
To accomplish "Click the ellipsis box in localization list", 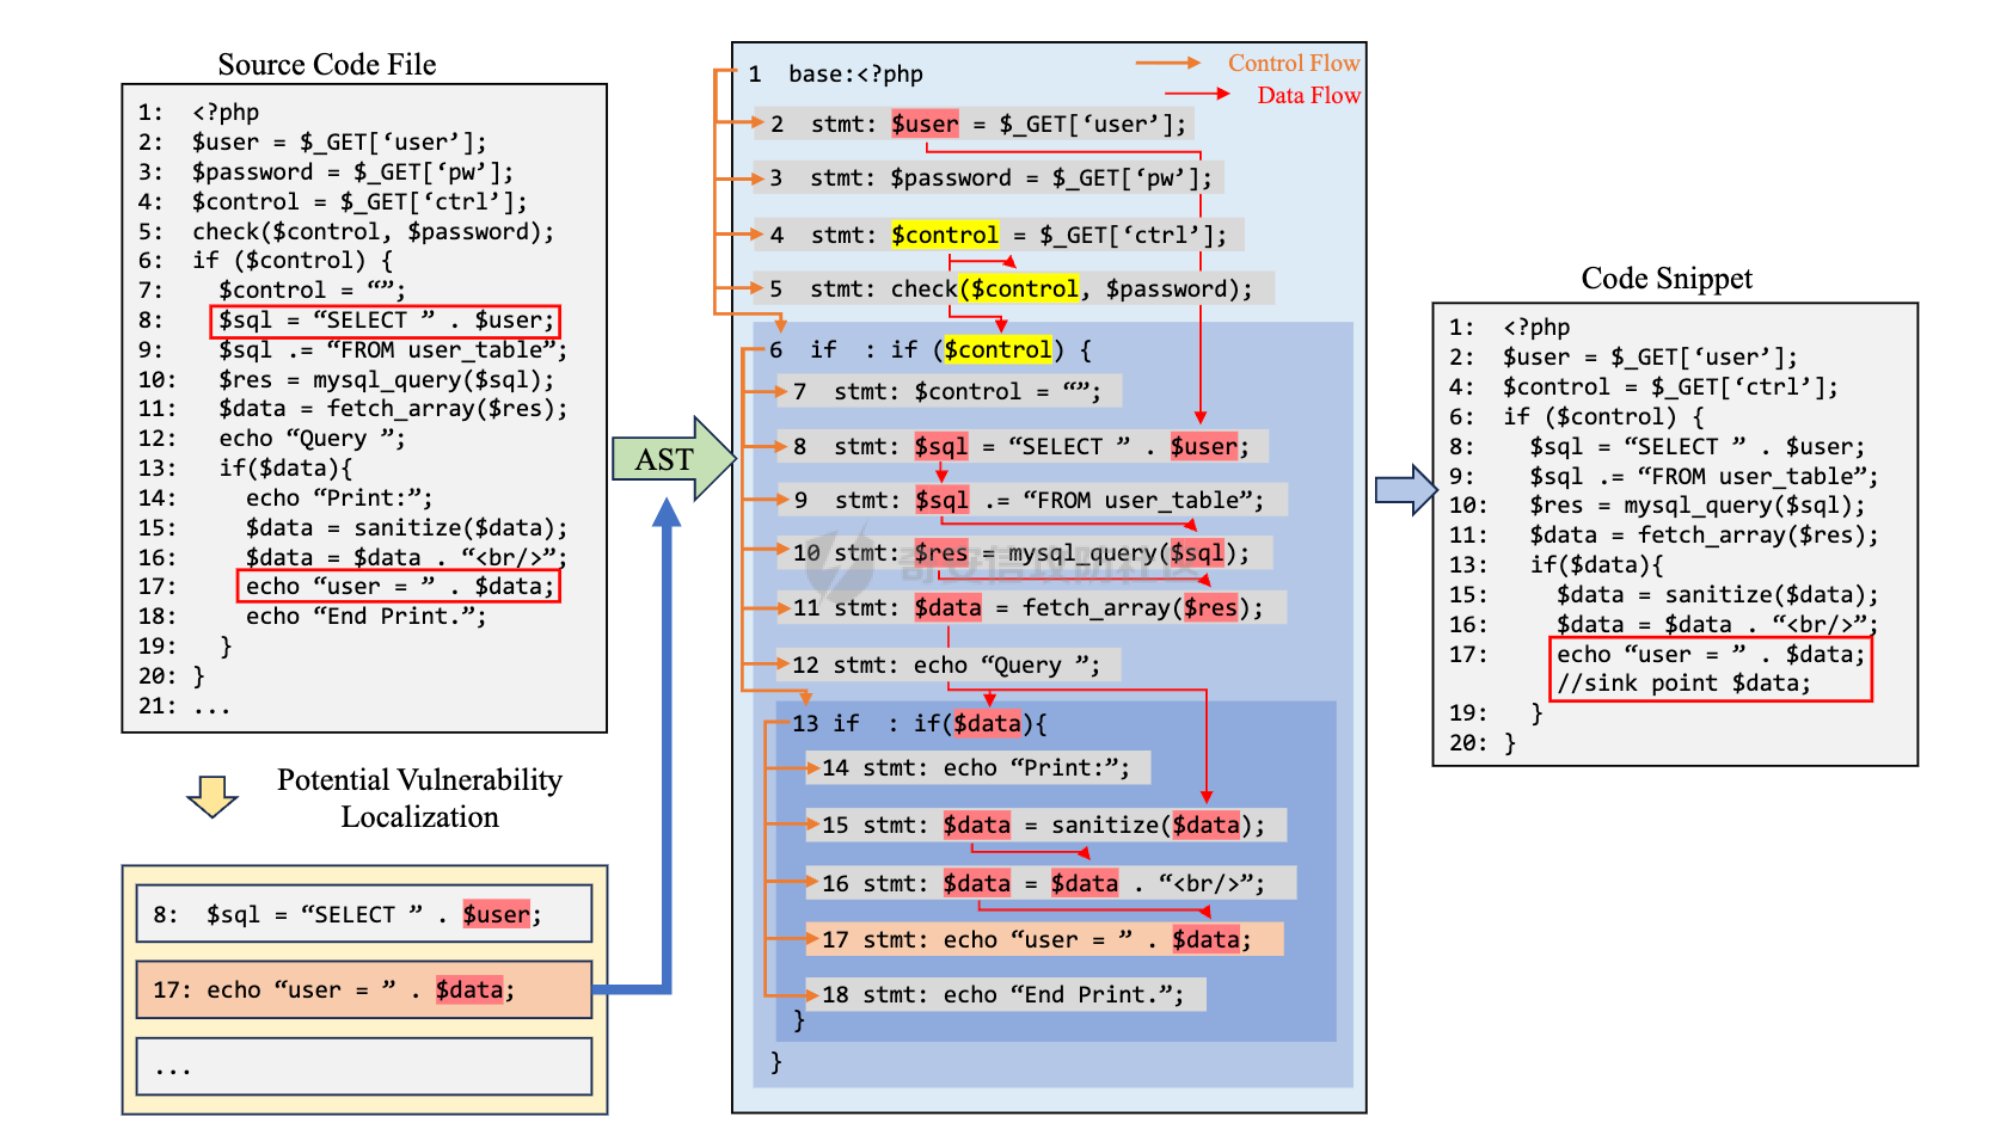I will click(364, 1066).
